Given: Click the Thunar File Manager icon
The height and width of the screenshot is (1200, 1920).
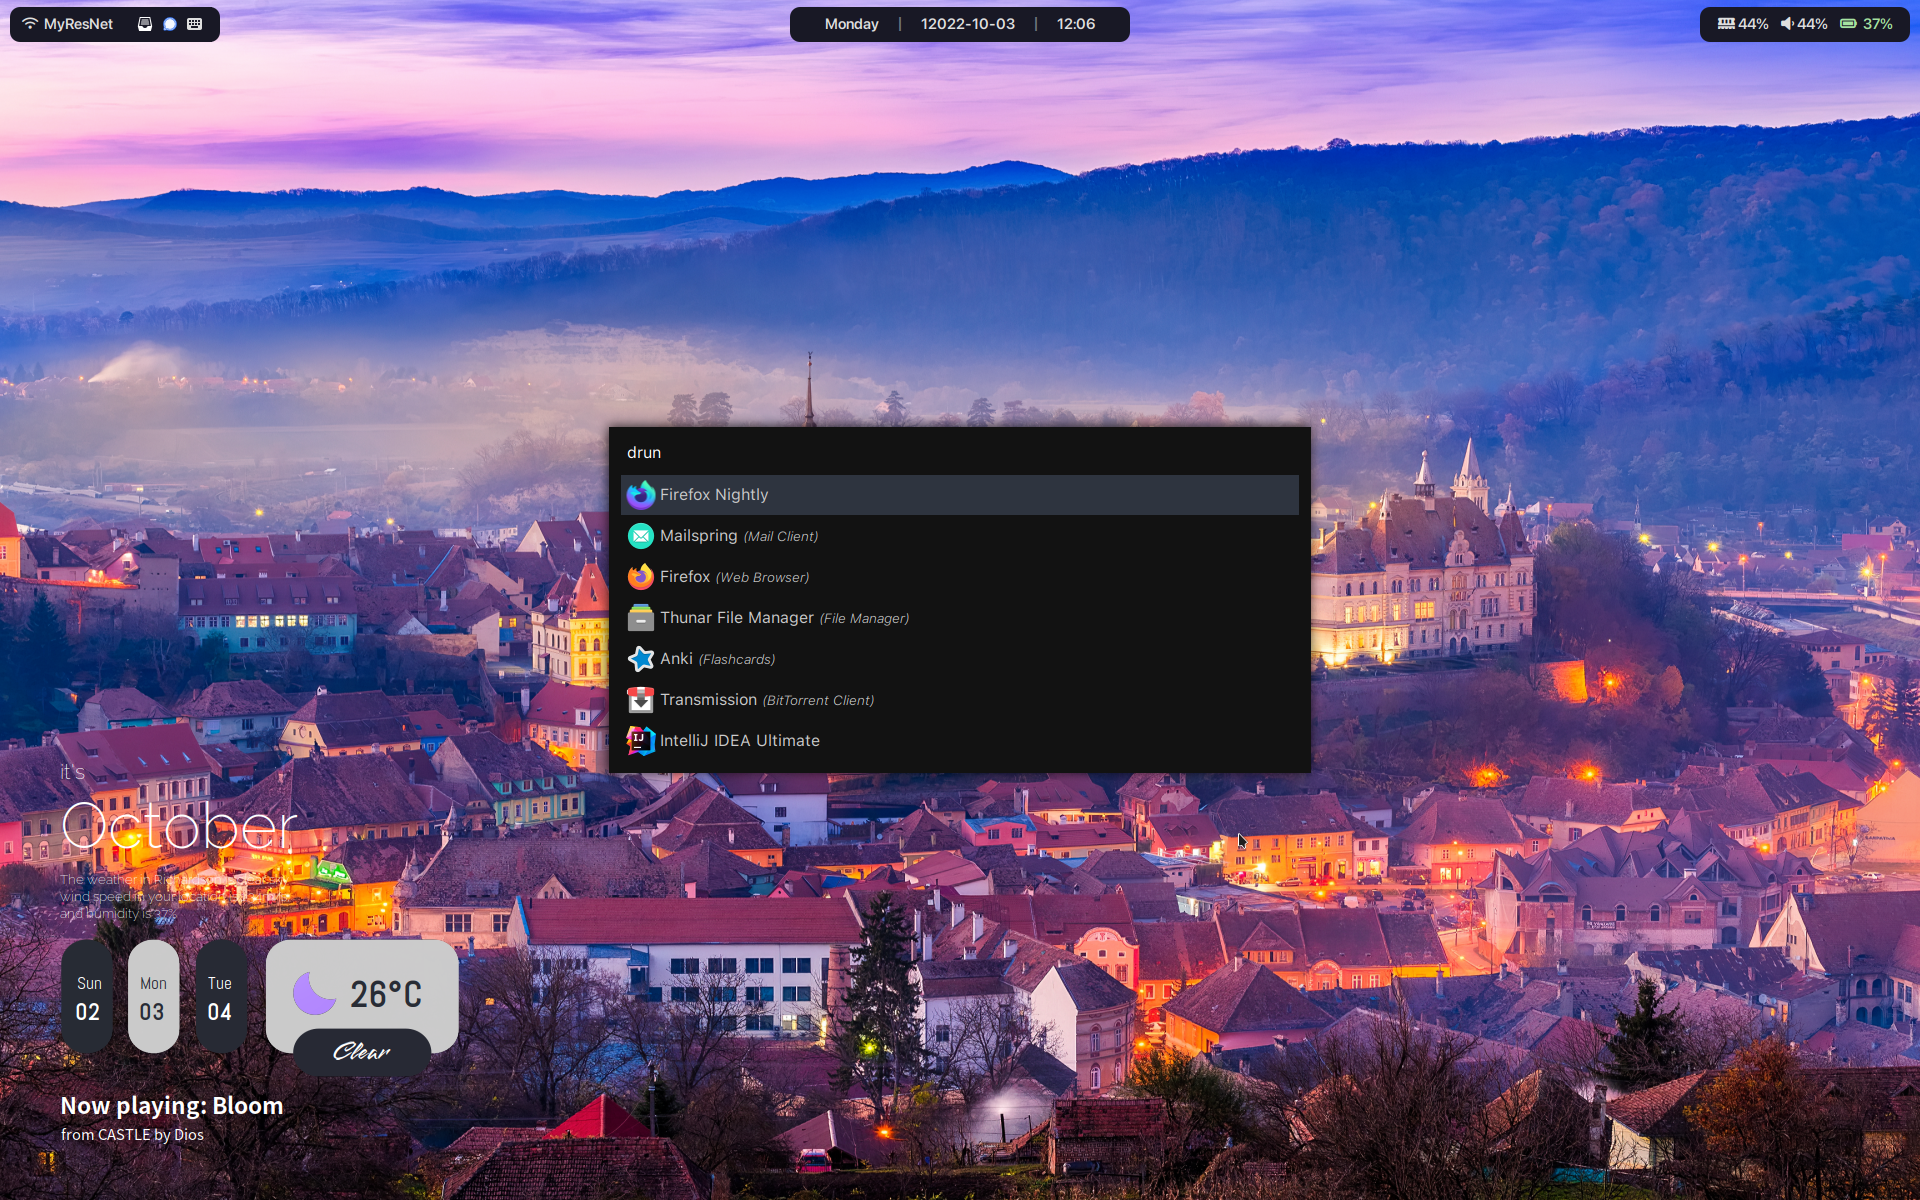Looking at the screenshot, I should (x=640, y=618).
